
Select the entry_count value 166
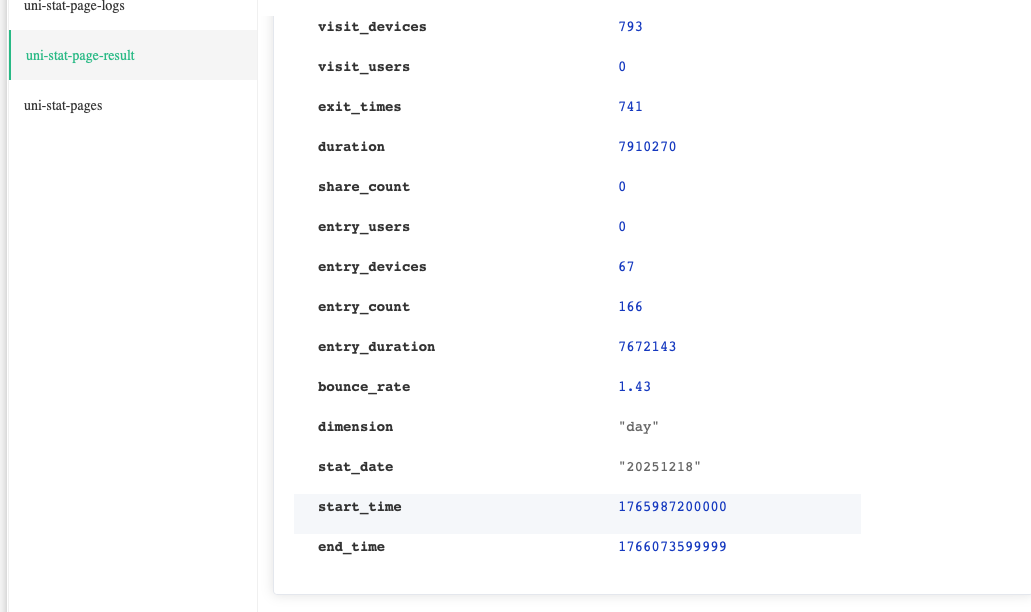tap(630, 307)
